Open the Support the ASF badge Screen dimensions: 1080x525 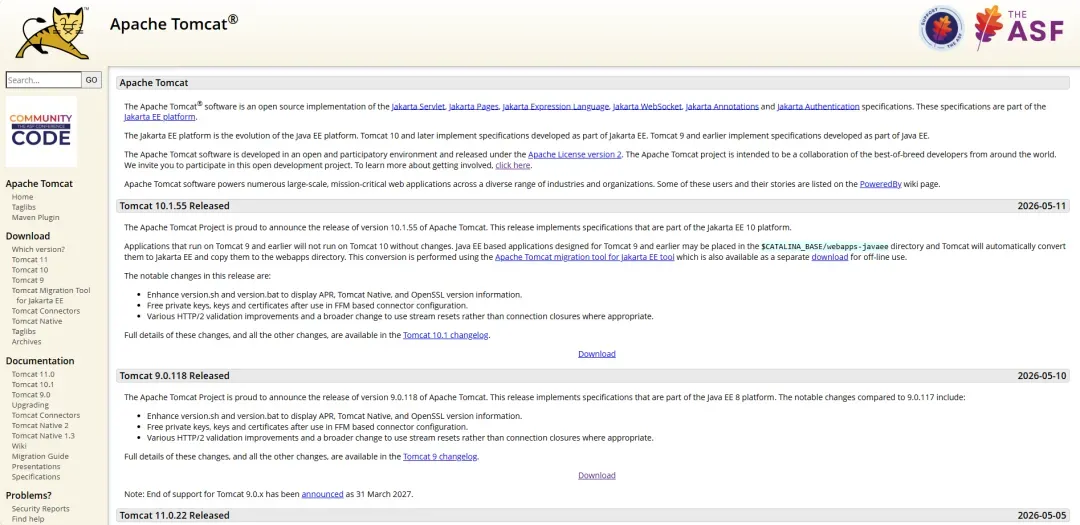click(x=941, y=28)
